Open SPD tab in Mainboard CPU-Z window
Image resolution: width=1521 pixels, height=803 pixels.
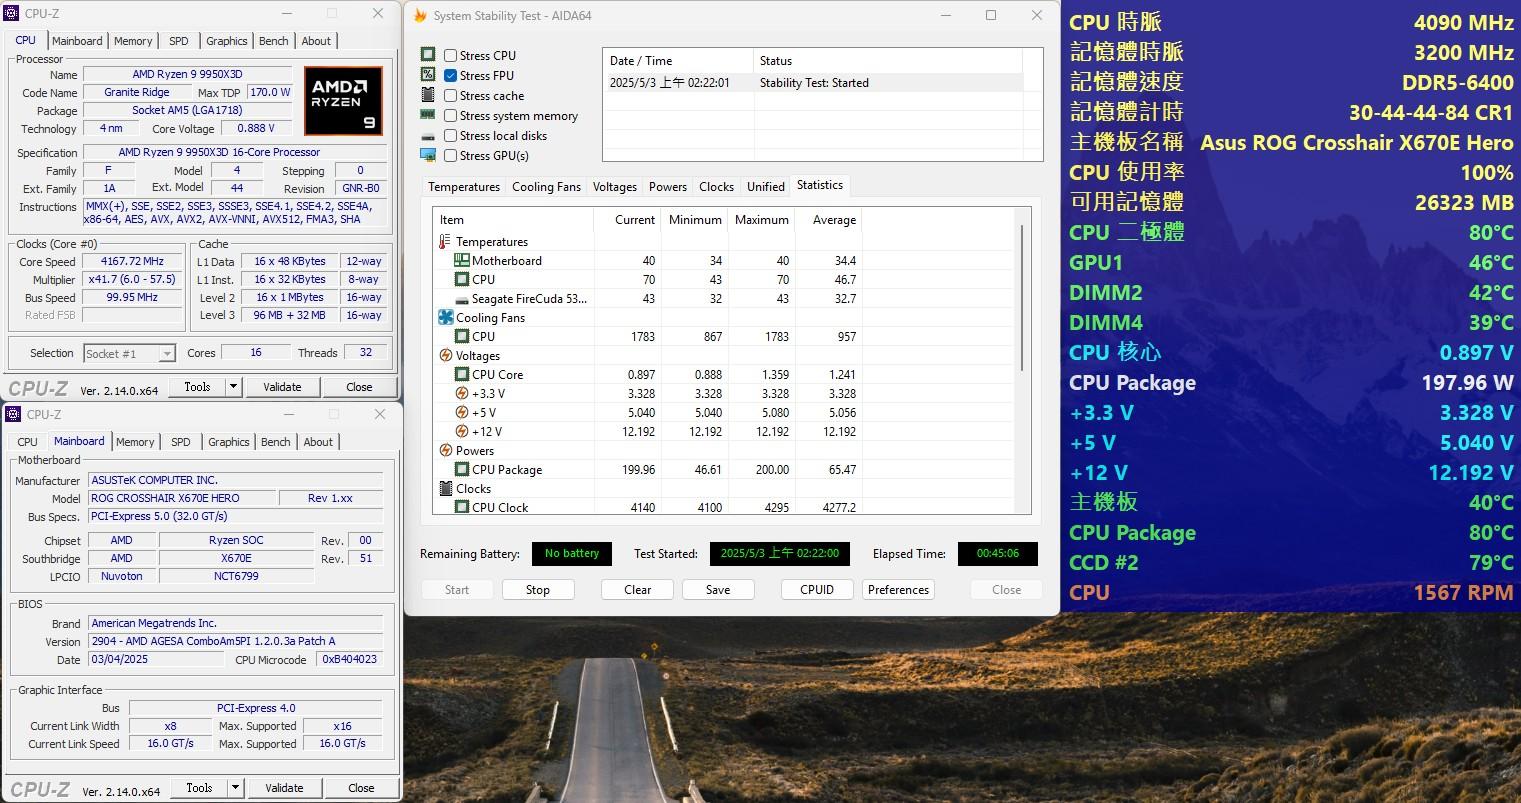click(181, 442)
